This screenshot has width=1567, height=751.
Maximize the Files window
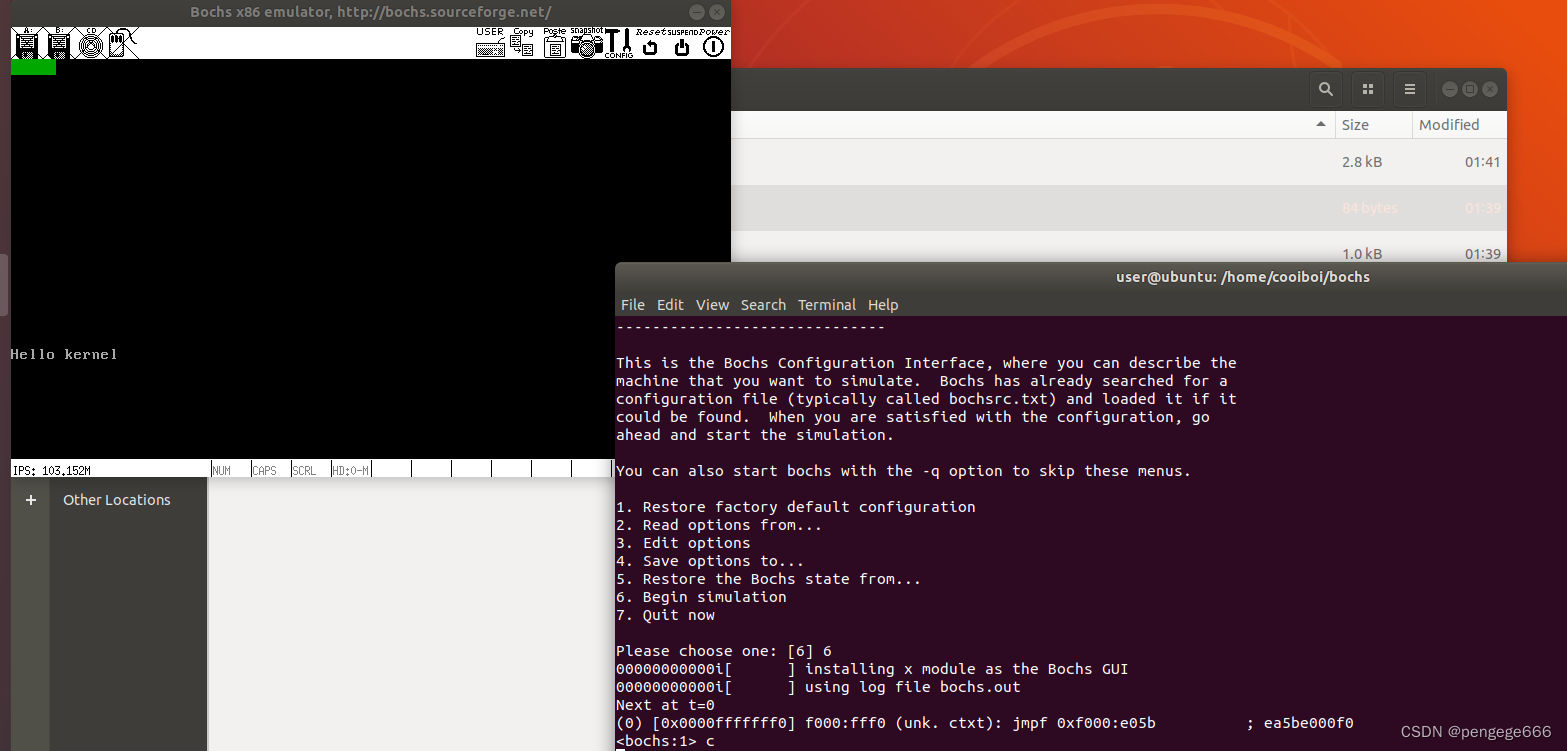click(1469, 89)
